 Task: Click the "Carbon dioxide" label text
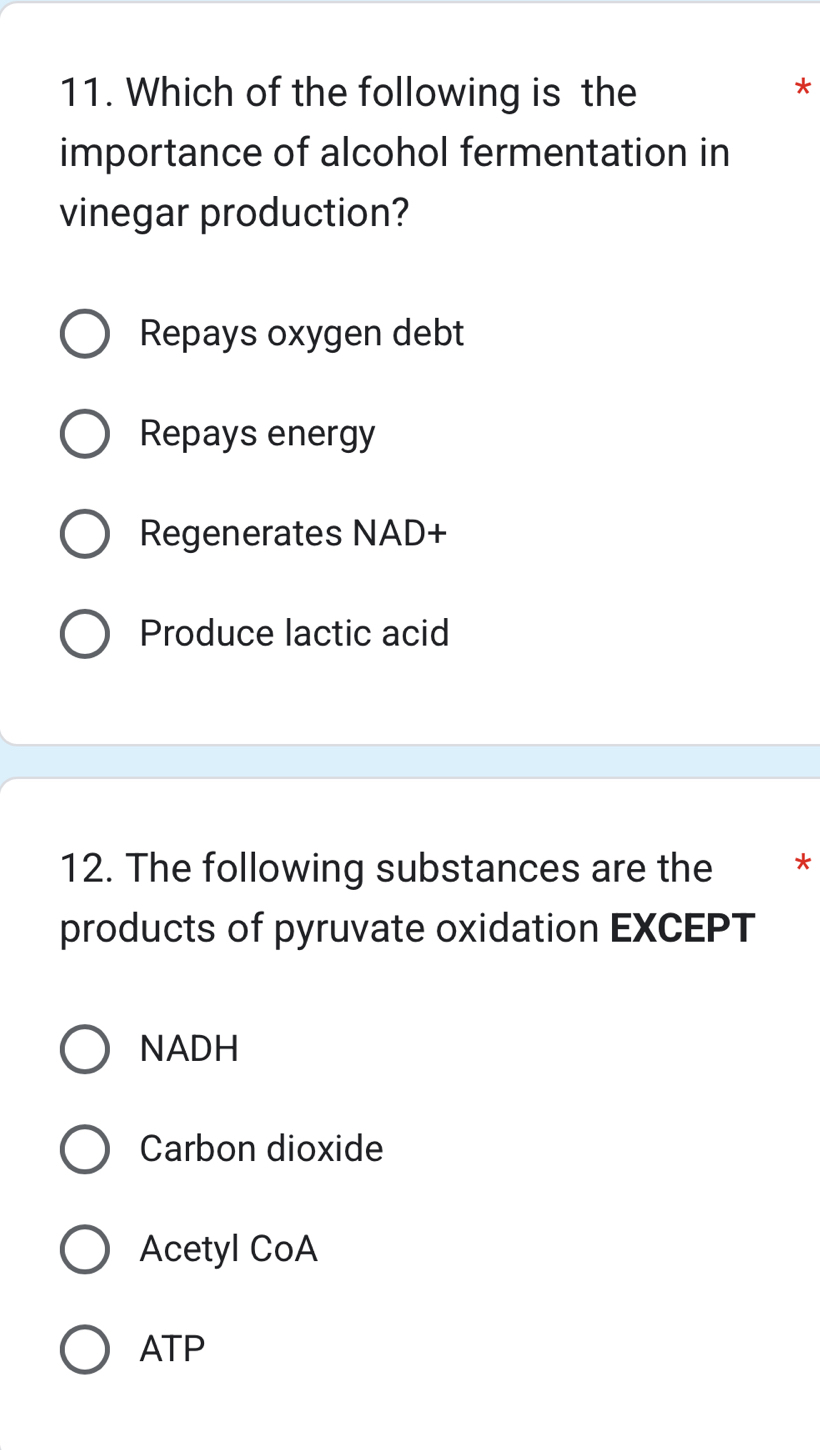click(x=260, y=1148)
